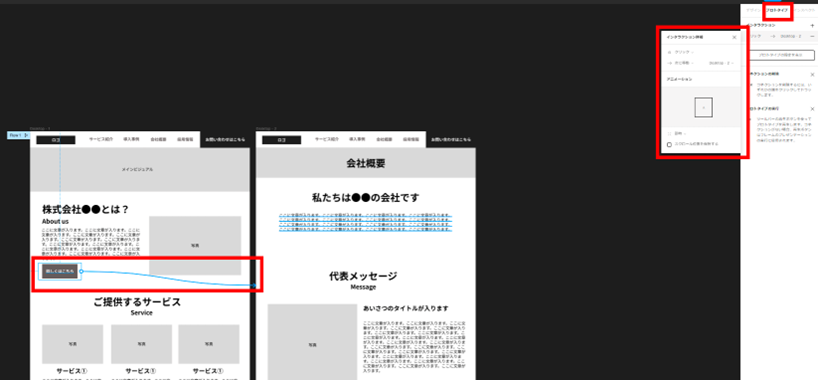Select the contact button in the Desktop - 2 header

(451, 139)
